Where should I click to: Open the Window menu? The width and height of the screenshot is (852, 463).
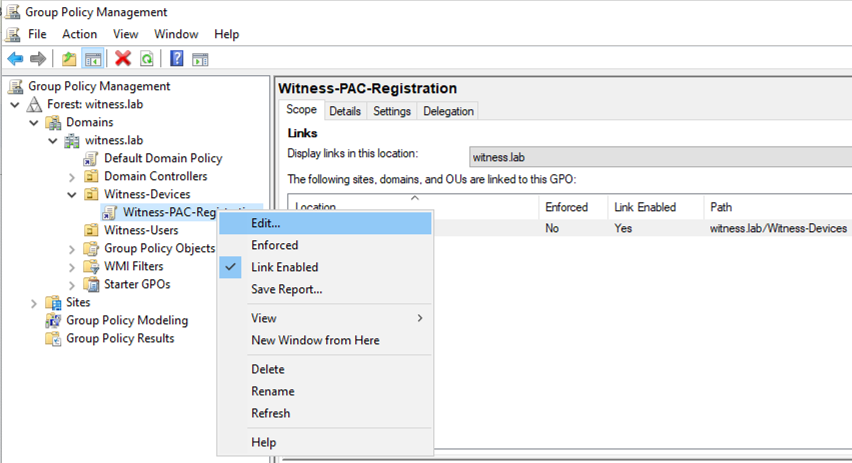tap(176, 34)
